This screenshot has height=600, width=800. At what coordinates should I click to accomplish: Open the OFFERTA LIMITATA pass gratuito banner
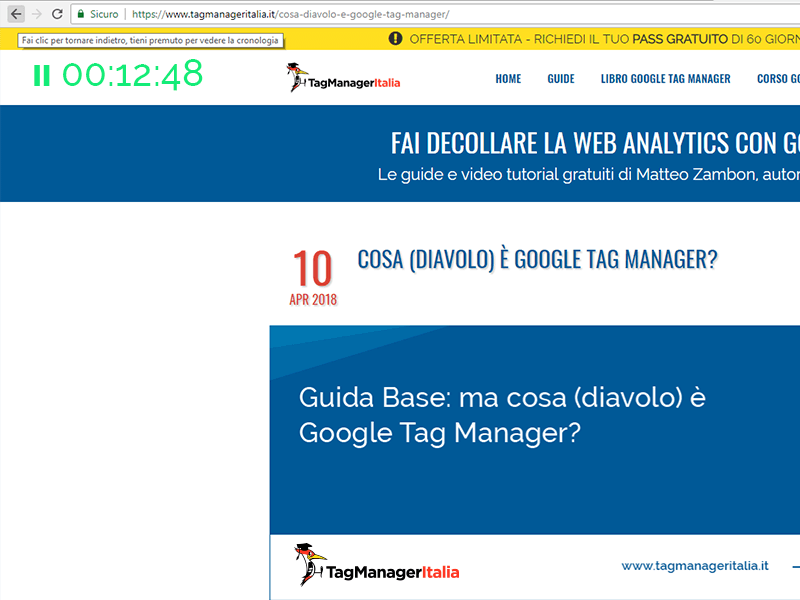(x=605, y=39)
